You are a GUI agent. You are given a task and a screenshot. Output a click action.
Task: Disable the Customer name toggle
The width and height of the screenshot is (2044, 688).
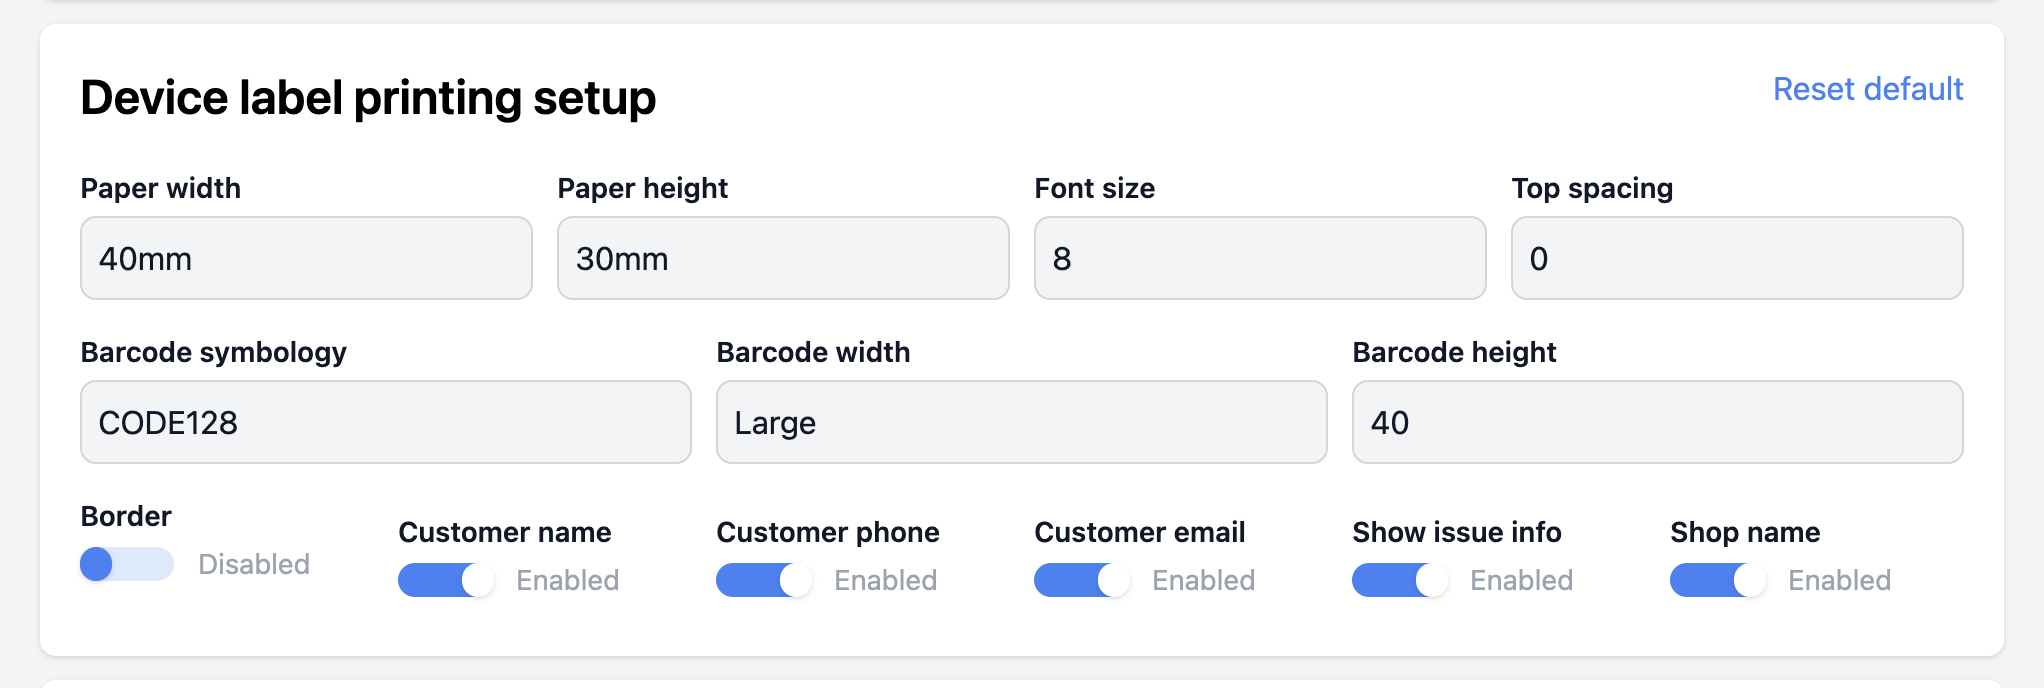click(x=445, y=580)
